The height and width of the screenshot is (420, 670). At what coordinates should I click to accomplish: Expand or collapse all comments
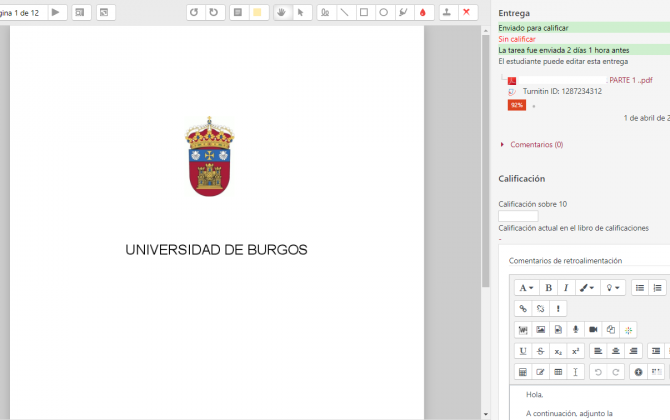click(104, 12)
